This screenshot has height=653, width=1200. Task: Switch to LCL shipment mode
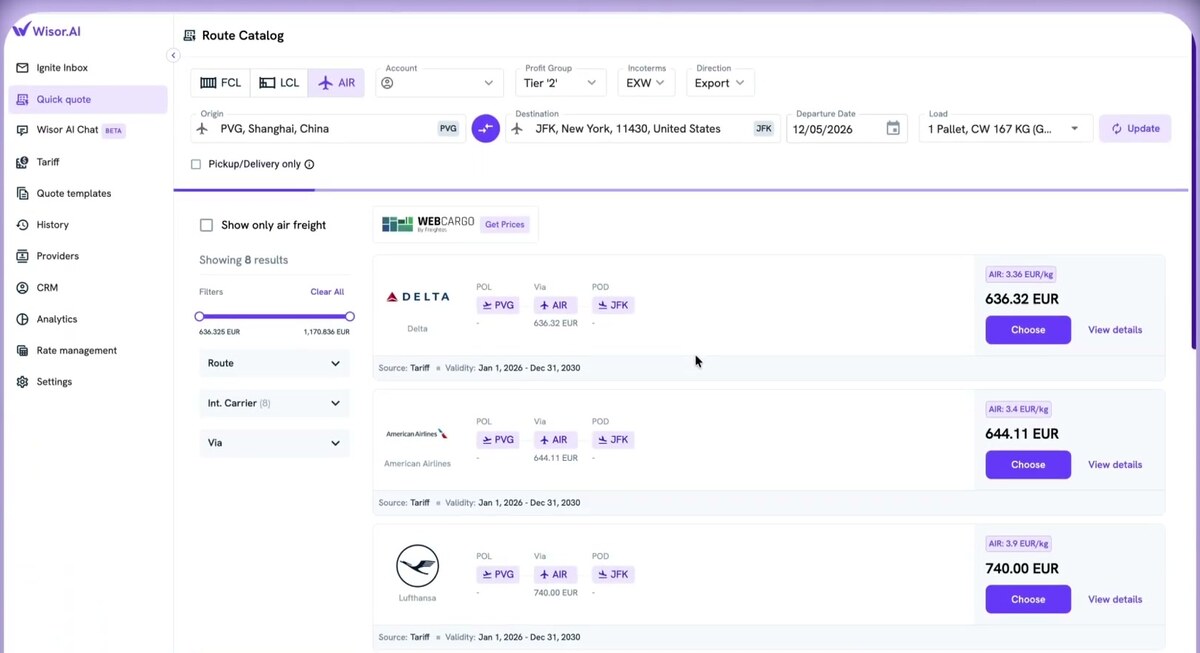(279, 83)
